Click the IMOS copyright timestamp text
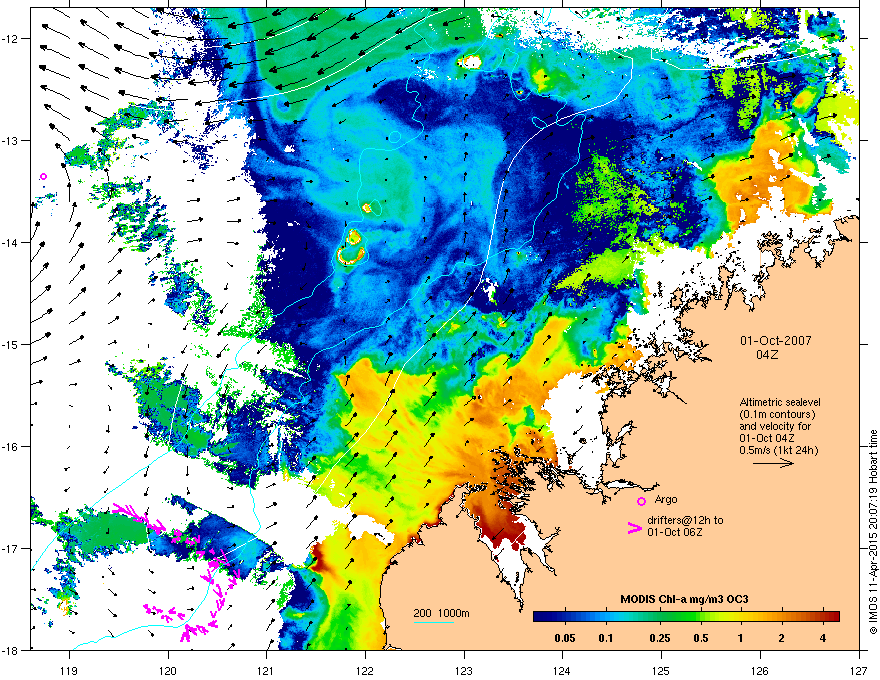Screen dimensions: 880x680 click(x=873, y=532)
